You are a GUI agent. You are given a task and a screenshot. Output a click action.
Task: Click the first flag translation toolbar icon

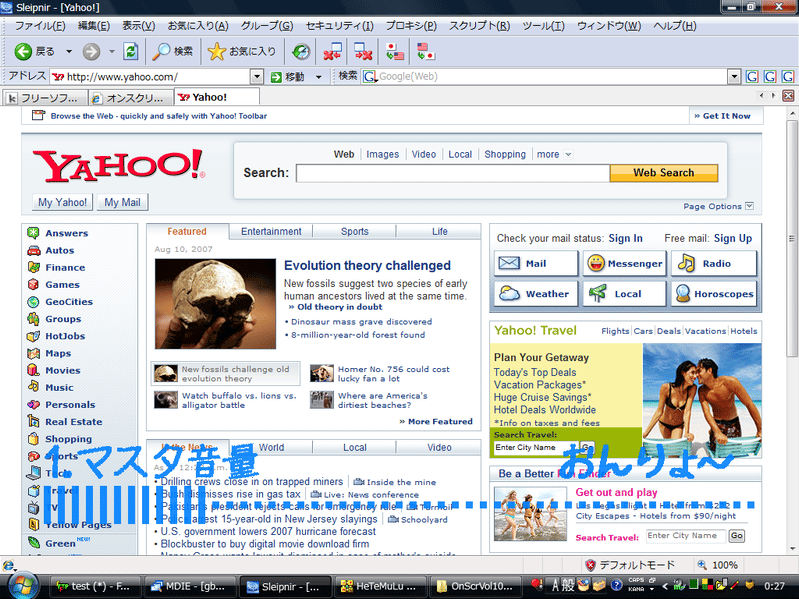click(x=394, y=51)
